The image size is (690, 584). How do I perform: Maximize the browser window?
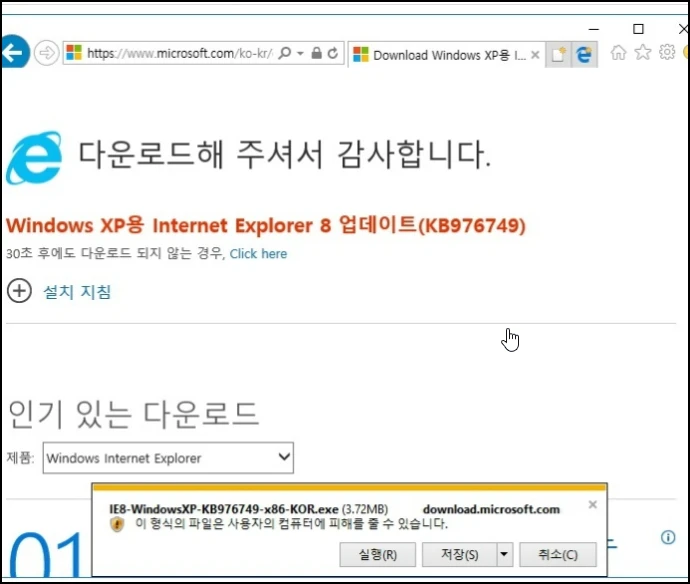[x=638, y=29]
